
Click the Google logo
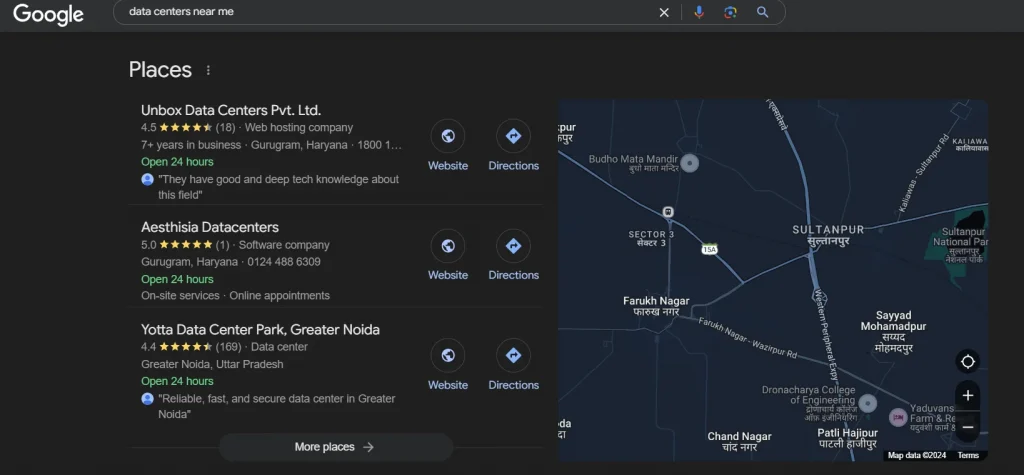click(x=48, y=14)
